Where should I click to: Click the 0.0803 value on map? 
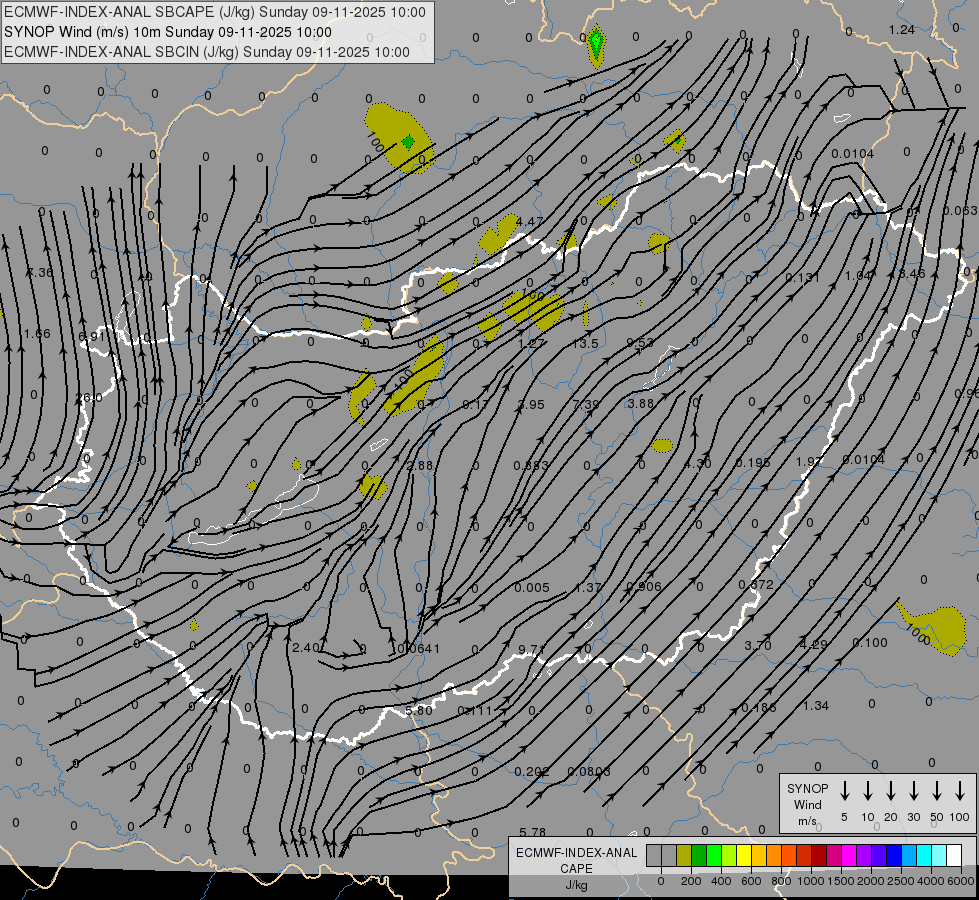(x=589, y=772)
